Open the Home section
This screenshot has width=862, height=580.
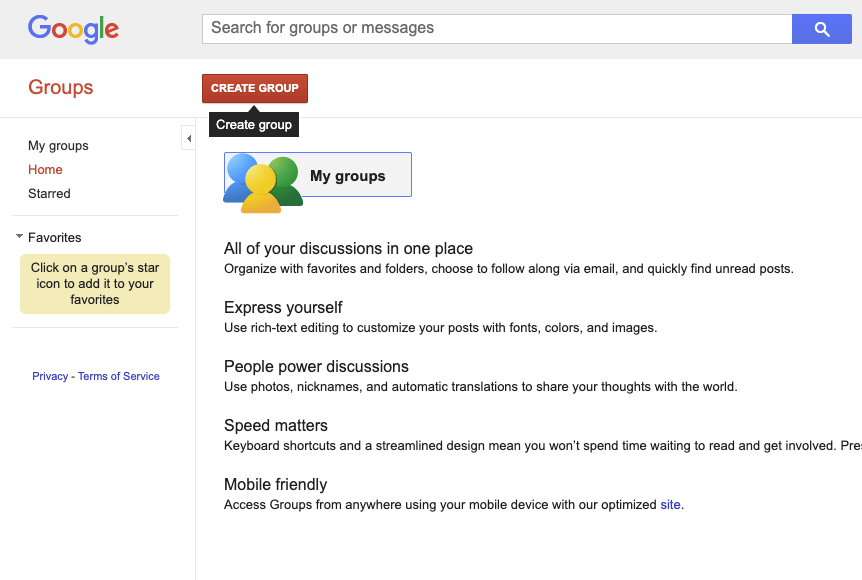click(x=45, y=169)
